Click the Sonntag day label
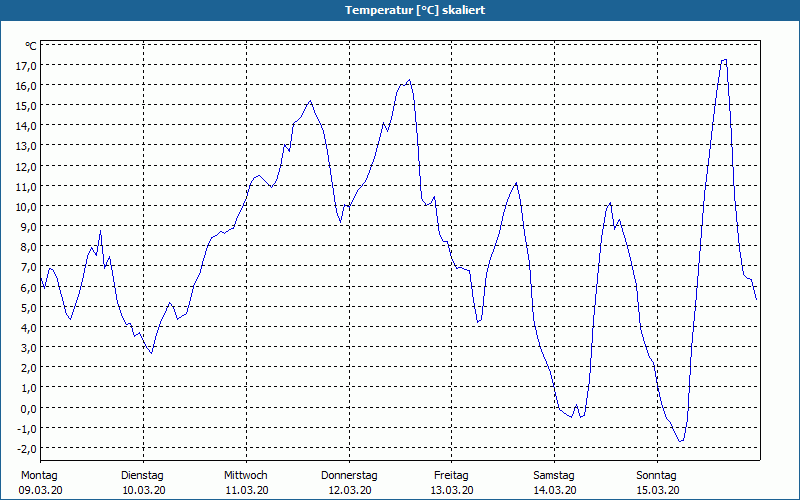Image resolution: width=800 pixels, height=500 pixels. (656, 476)
